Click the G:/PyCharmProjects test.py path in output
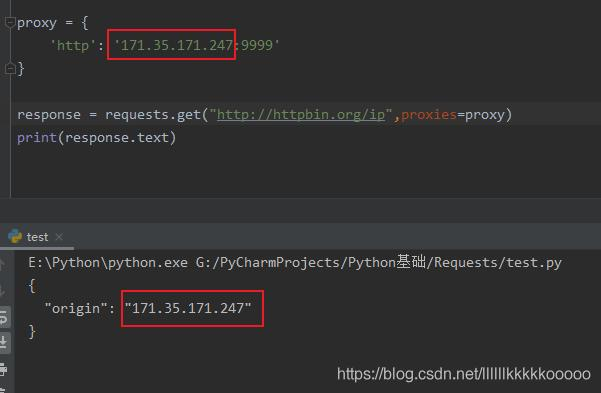The width and height of the screenshot is (601, 393). click(379, 263)
